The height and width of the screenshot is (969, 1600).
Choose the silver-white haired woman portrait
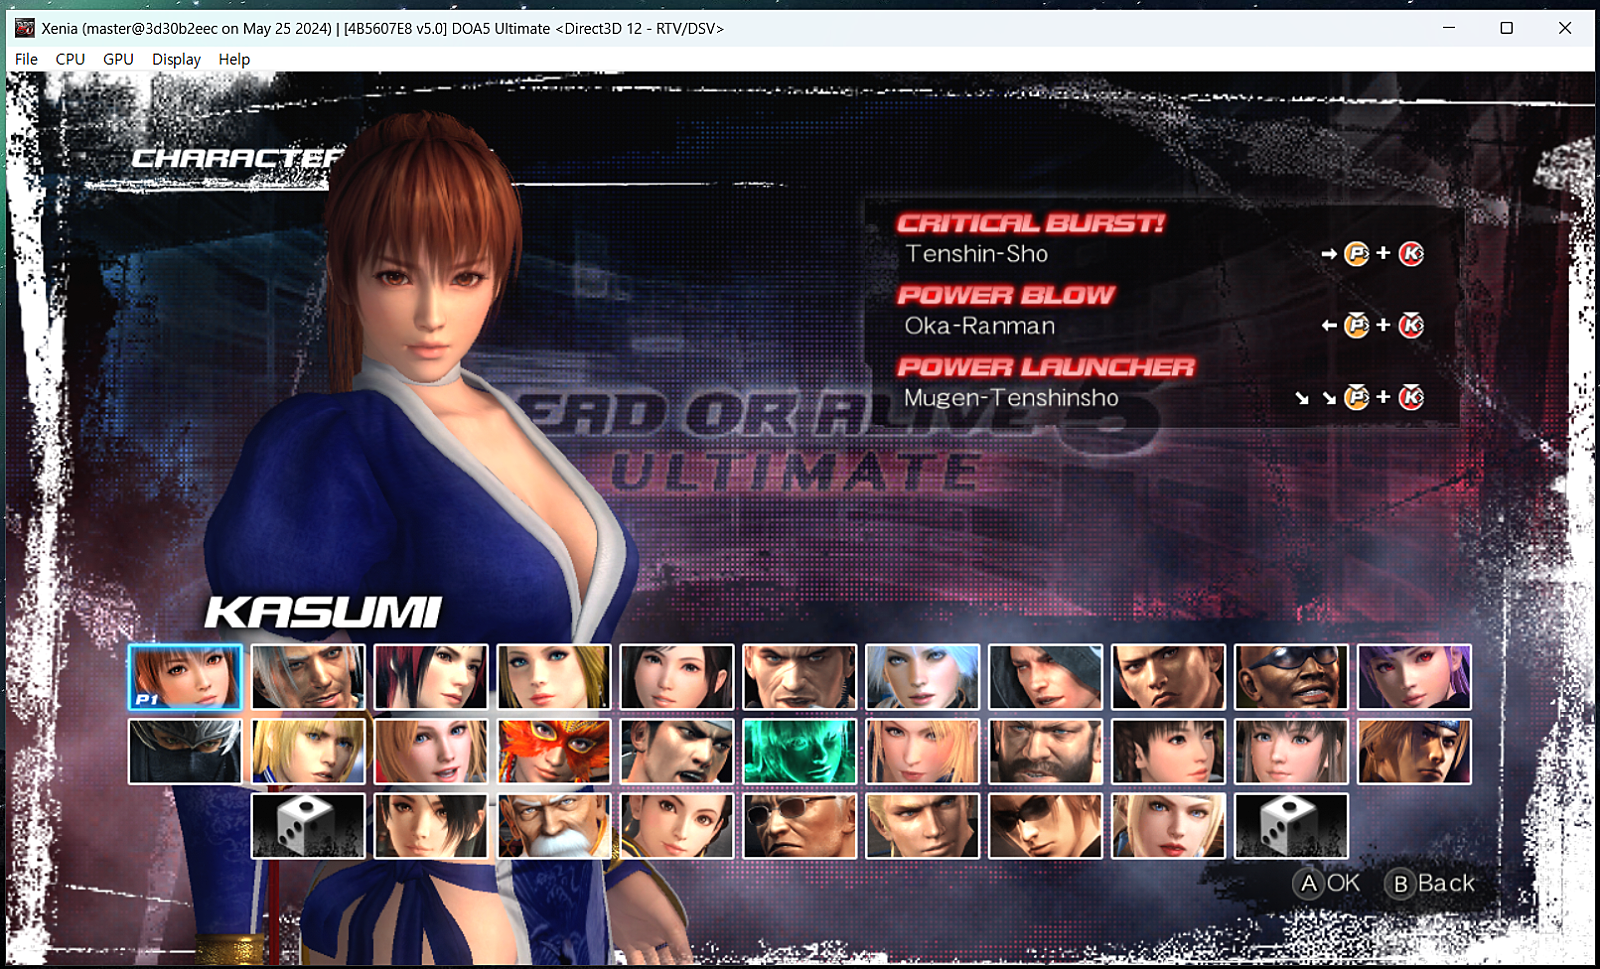click(x=923, y=677)
